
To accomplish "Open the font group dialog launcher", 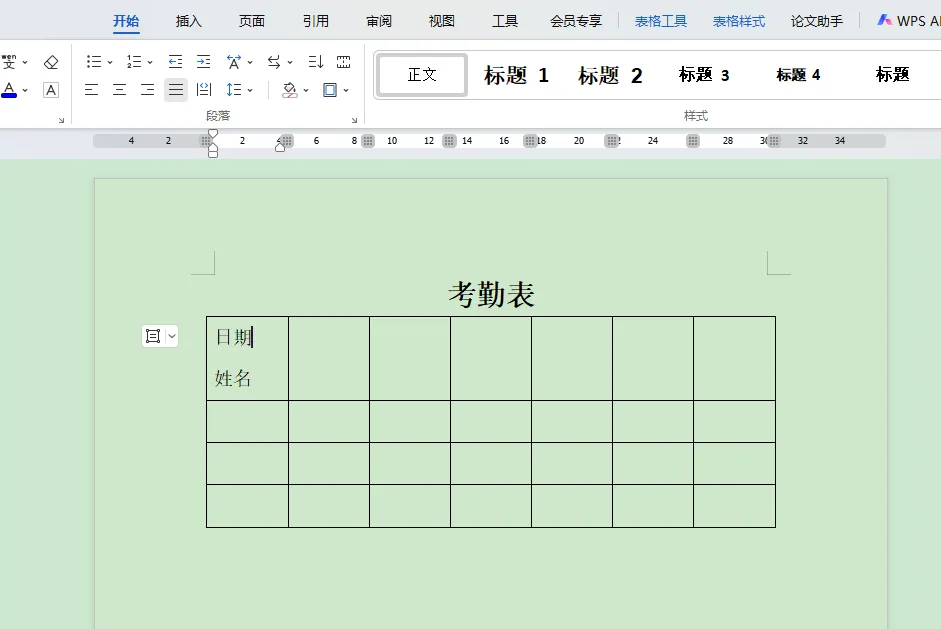I will [x=61, y=121].
